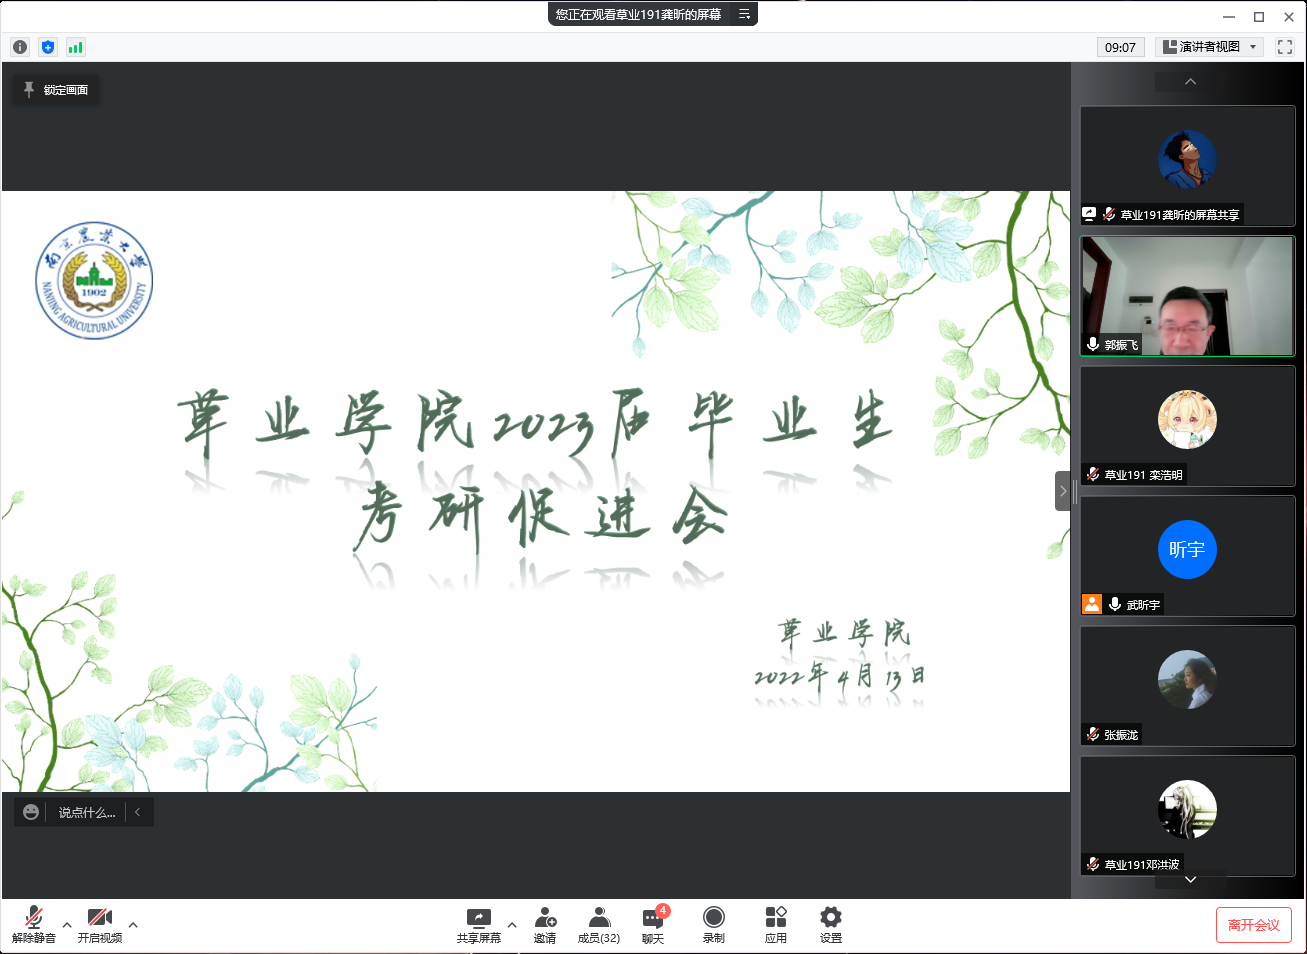Expand audio options arrow beside 解除静音
This screenshot has height=954, width=1307.
pyautogui.click(x=67, y=925)
